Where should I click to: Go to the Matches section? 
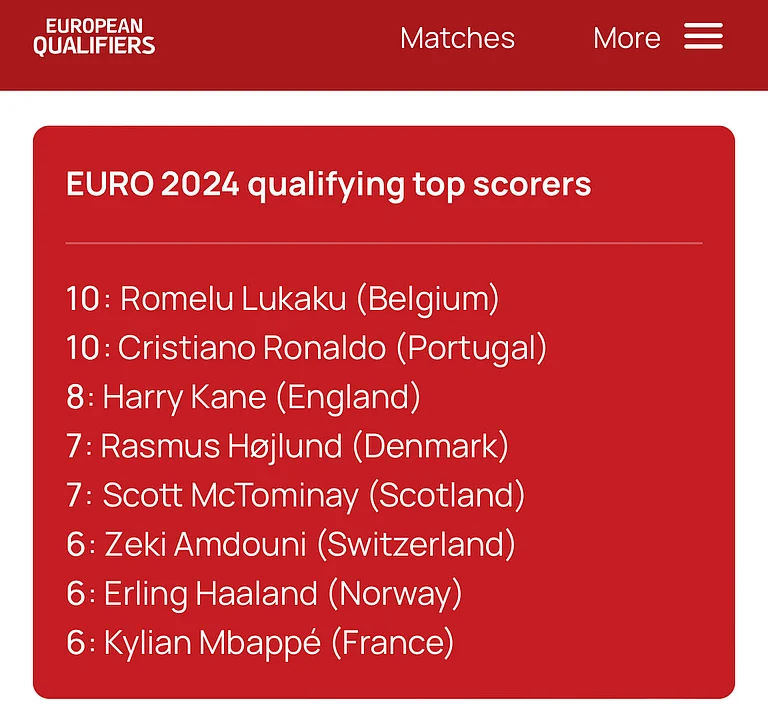click(457, 38)
